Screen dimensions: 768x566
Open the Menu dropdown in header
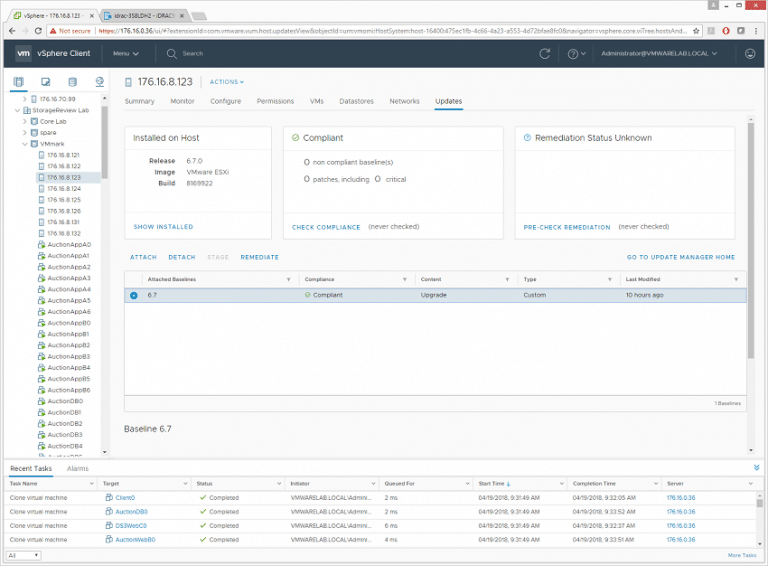[126, 53]
